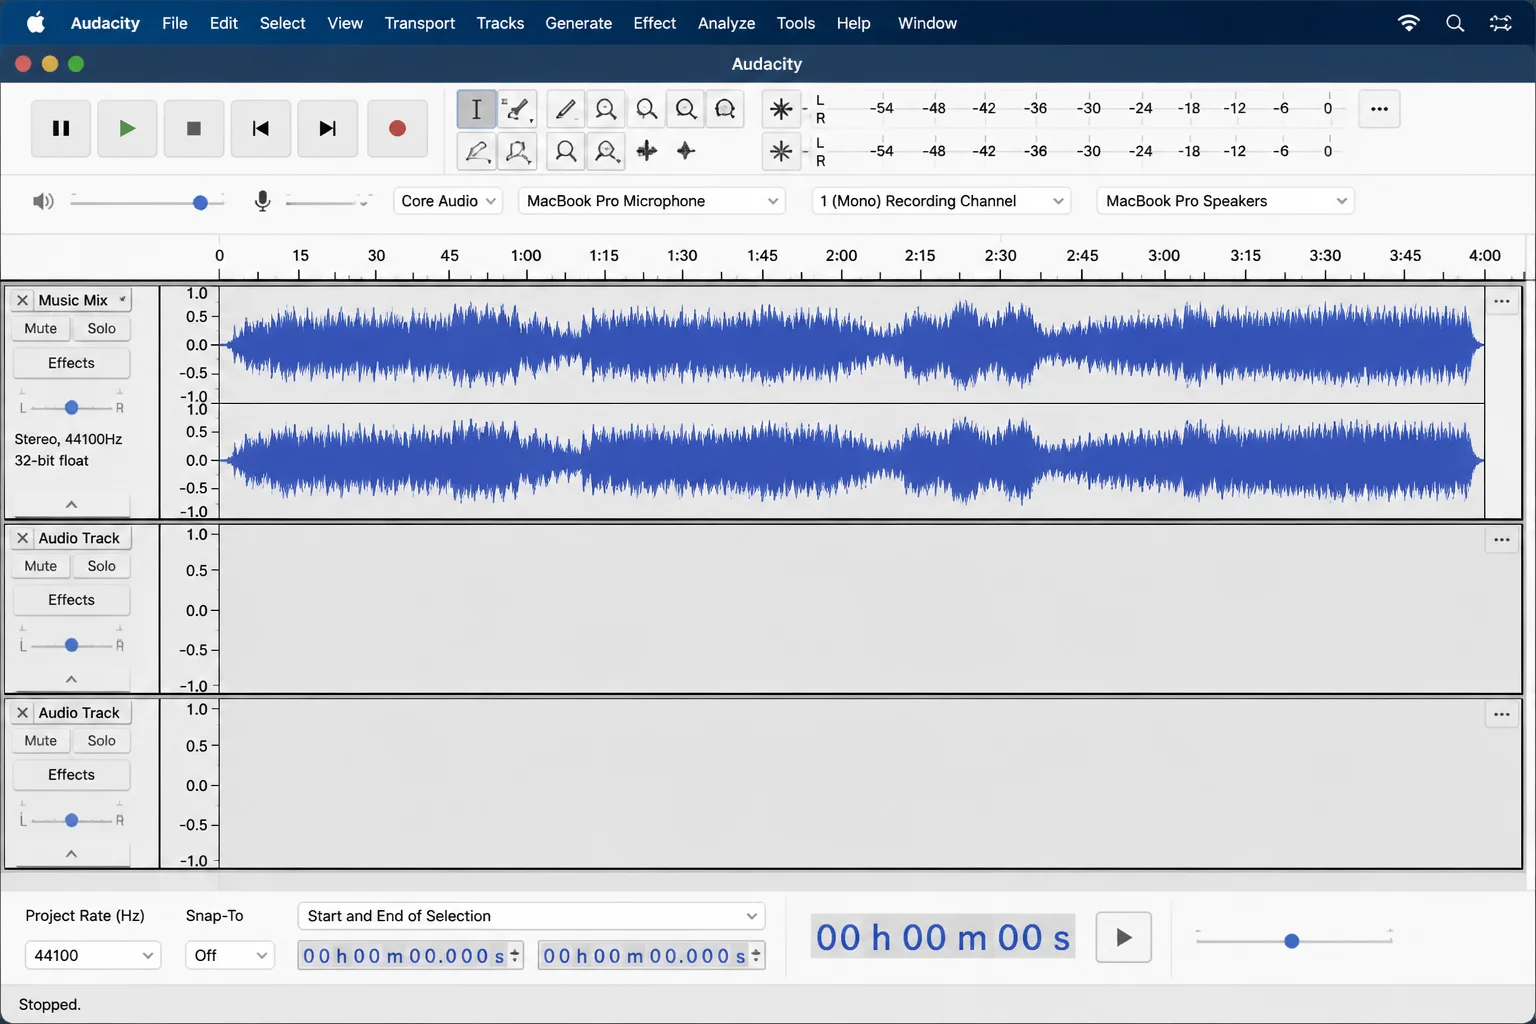Image resolution: width=1536 pixels, height=1024 pixels.
Task: Close the first Audio Track
Action: (x=22, y=538)
